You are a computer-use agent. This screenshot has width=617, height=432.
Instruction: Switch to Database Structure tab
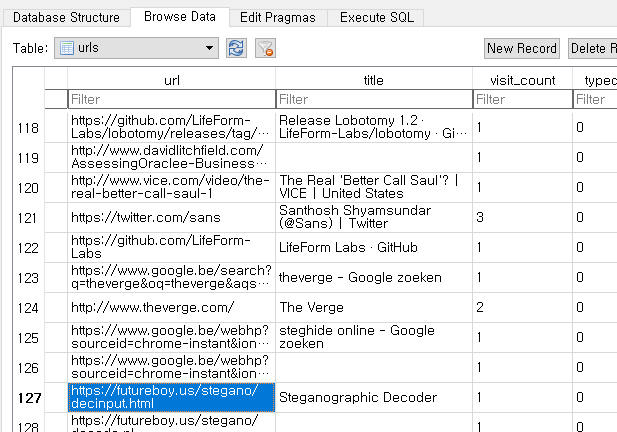point(66,18)
